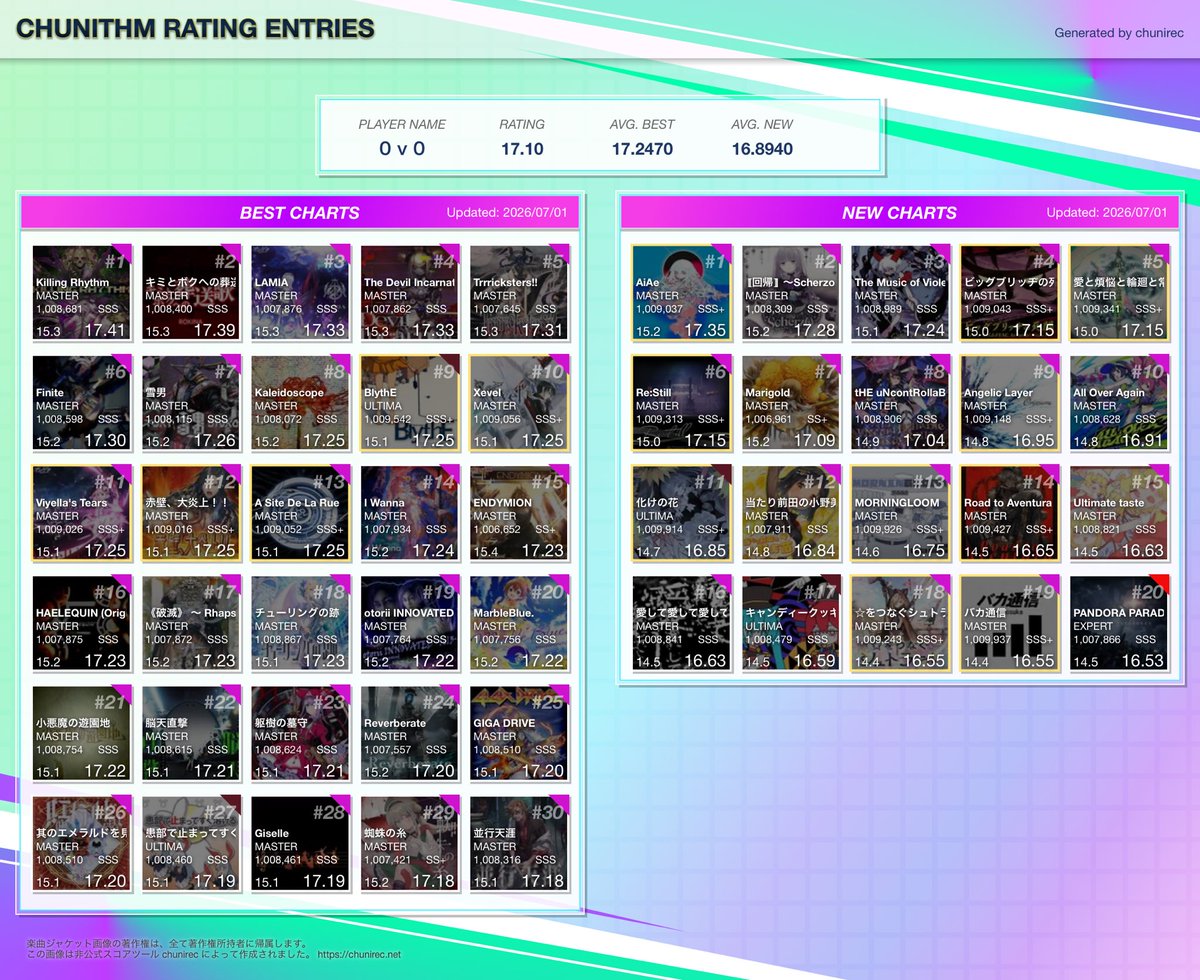This screenshot has width=1200, height=980.
Task: Select the 雪男 chart card
Action: [191, 402]
